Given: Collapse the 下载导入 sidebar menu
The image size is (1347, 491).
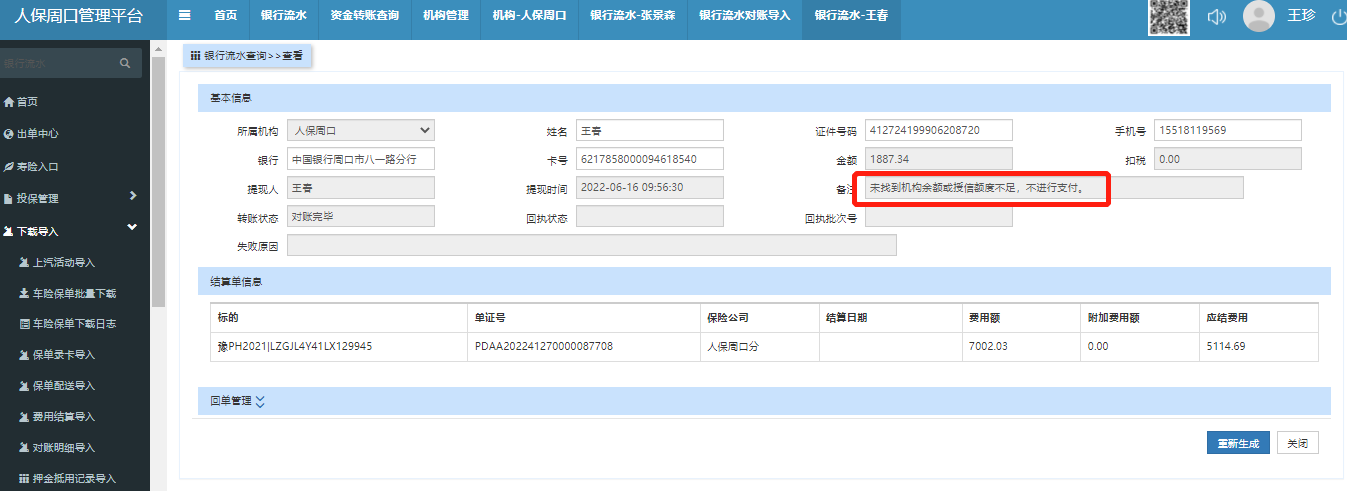Looking at the screenshot, I should pos(70,231).
